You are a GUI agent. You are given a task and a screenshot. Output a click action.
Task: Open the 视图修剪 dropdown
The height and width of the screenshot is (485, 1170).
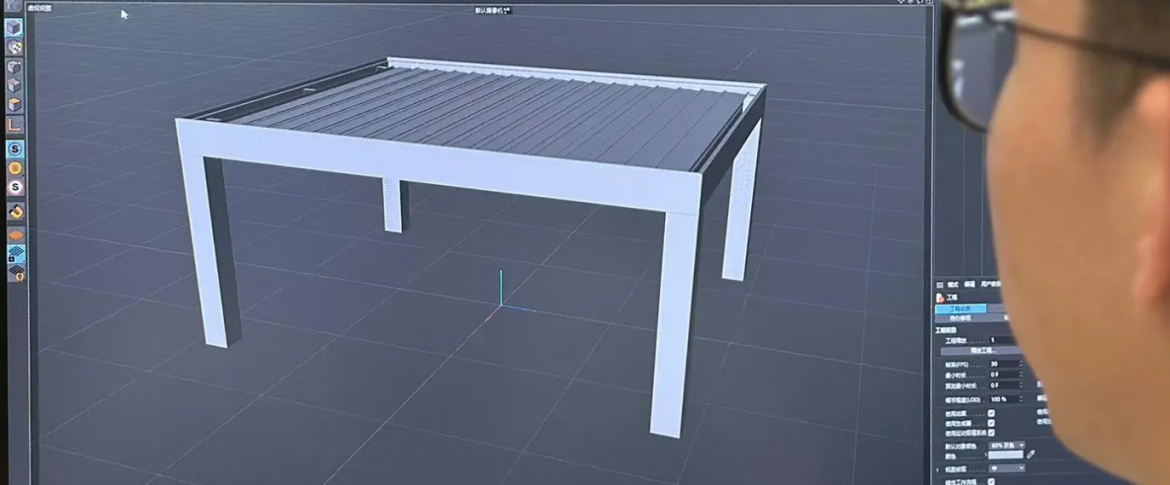click(1006, 467)
